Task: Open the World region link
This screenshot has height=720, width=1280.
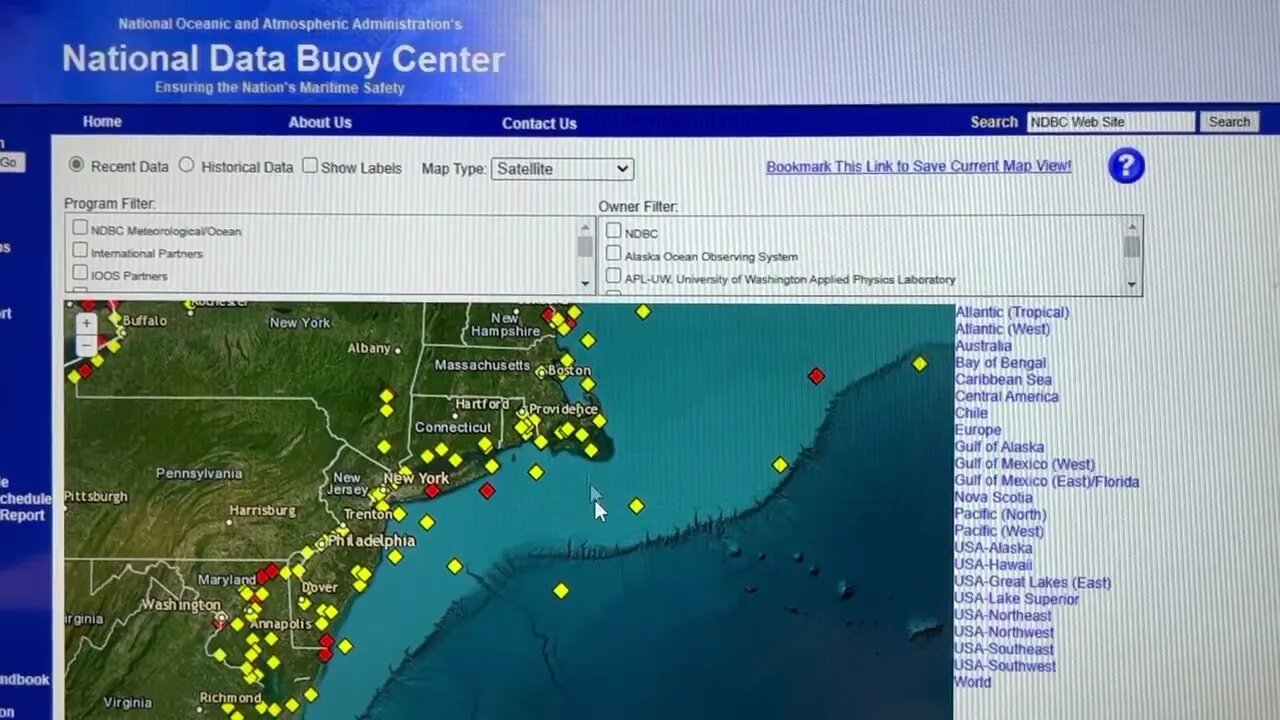Action: click(x=972, y=682)
